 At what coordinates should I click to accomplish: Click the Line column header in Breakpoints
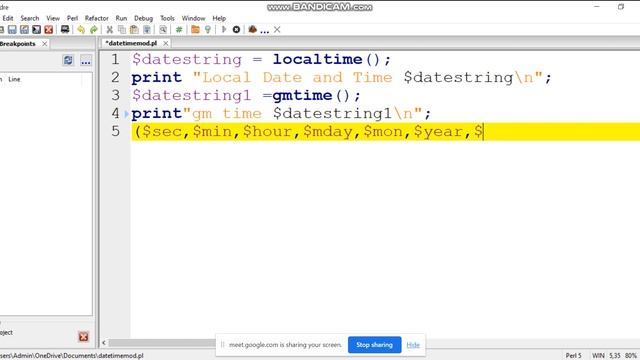coord(14,79)
